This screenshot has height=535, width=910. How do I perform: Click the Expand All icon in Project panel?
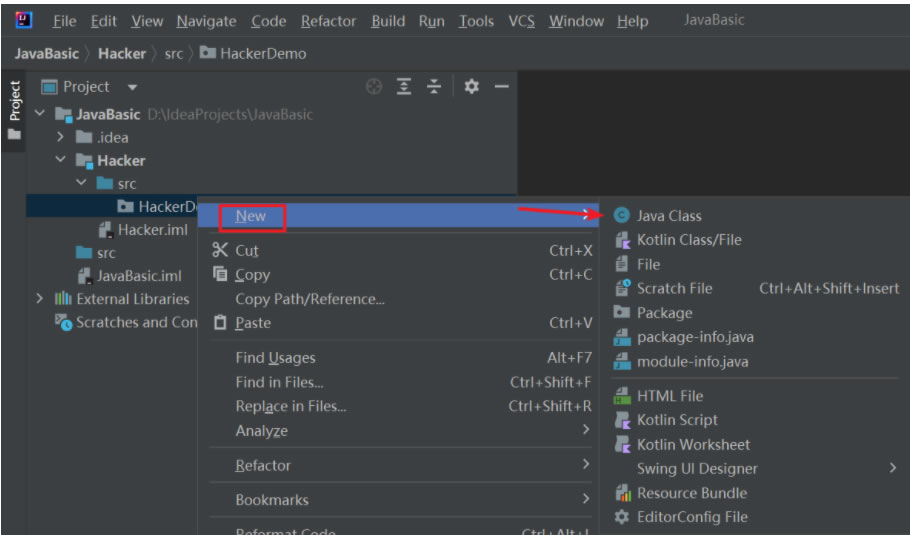[x=404, y=87]
